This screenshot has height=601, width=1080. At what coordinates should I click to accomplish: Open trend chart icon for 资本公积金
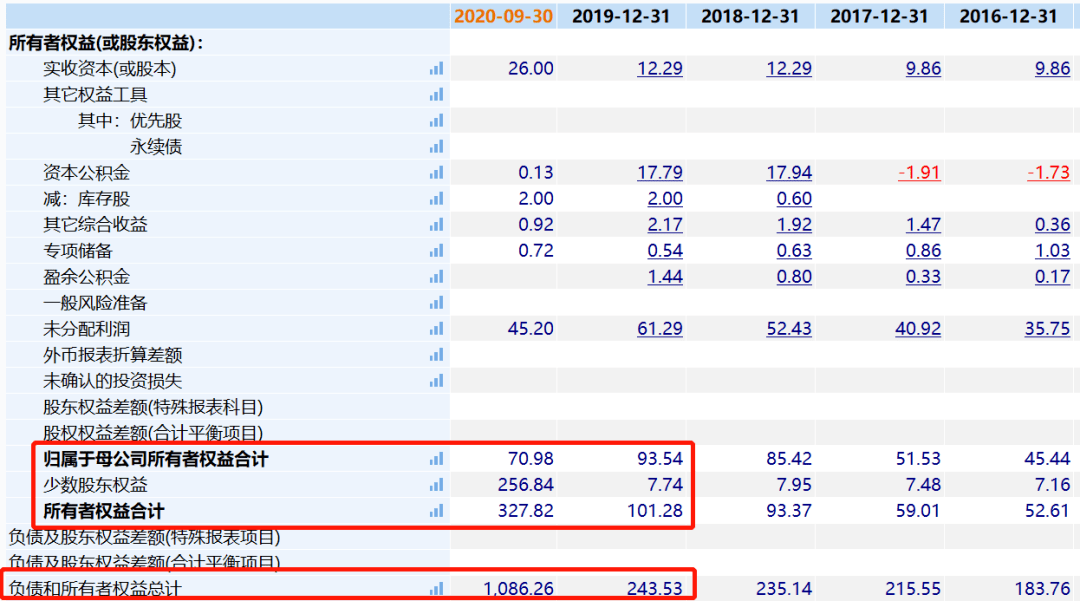pos(436,173)
